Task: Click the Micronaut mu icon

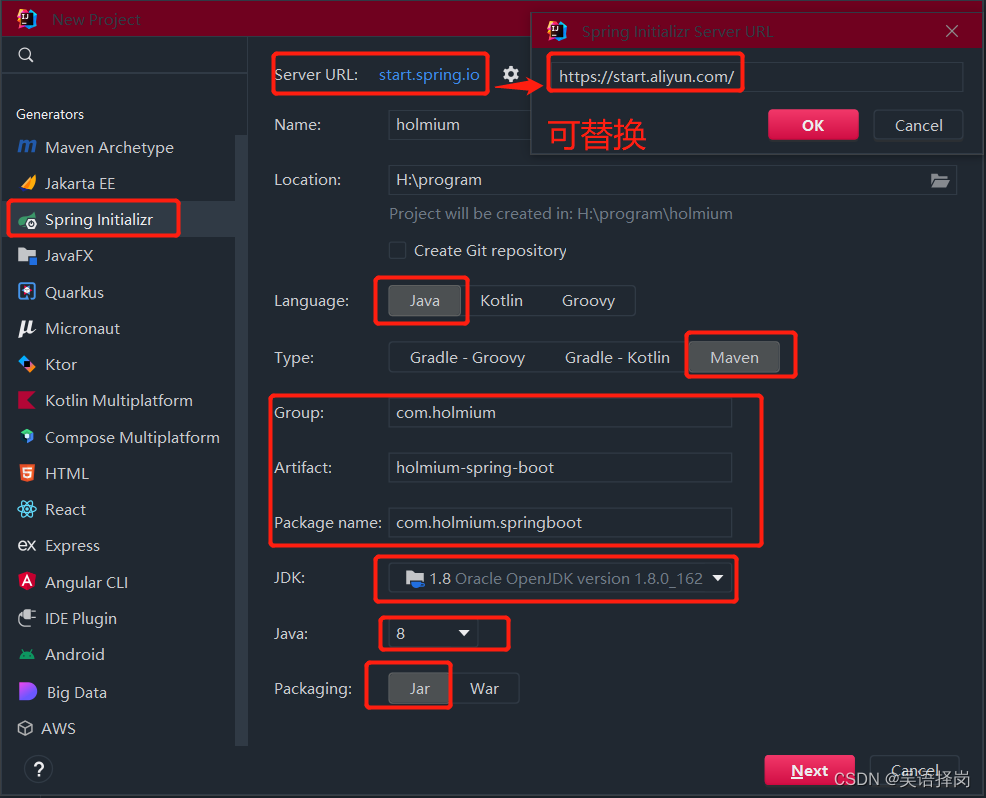Action: click(x=26, y=328)
